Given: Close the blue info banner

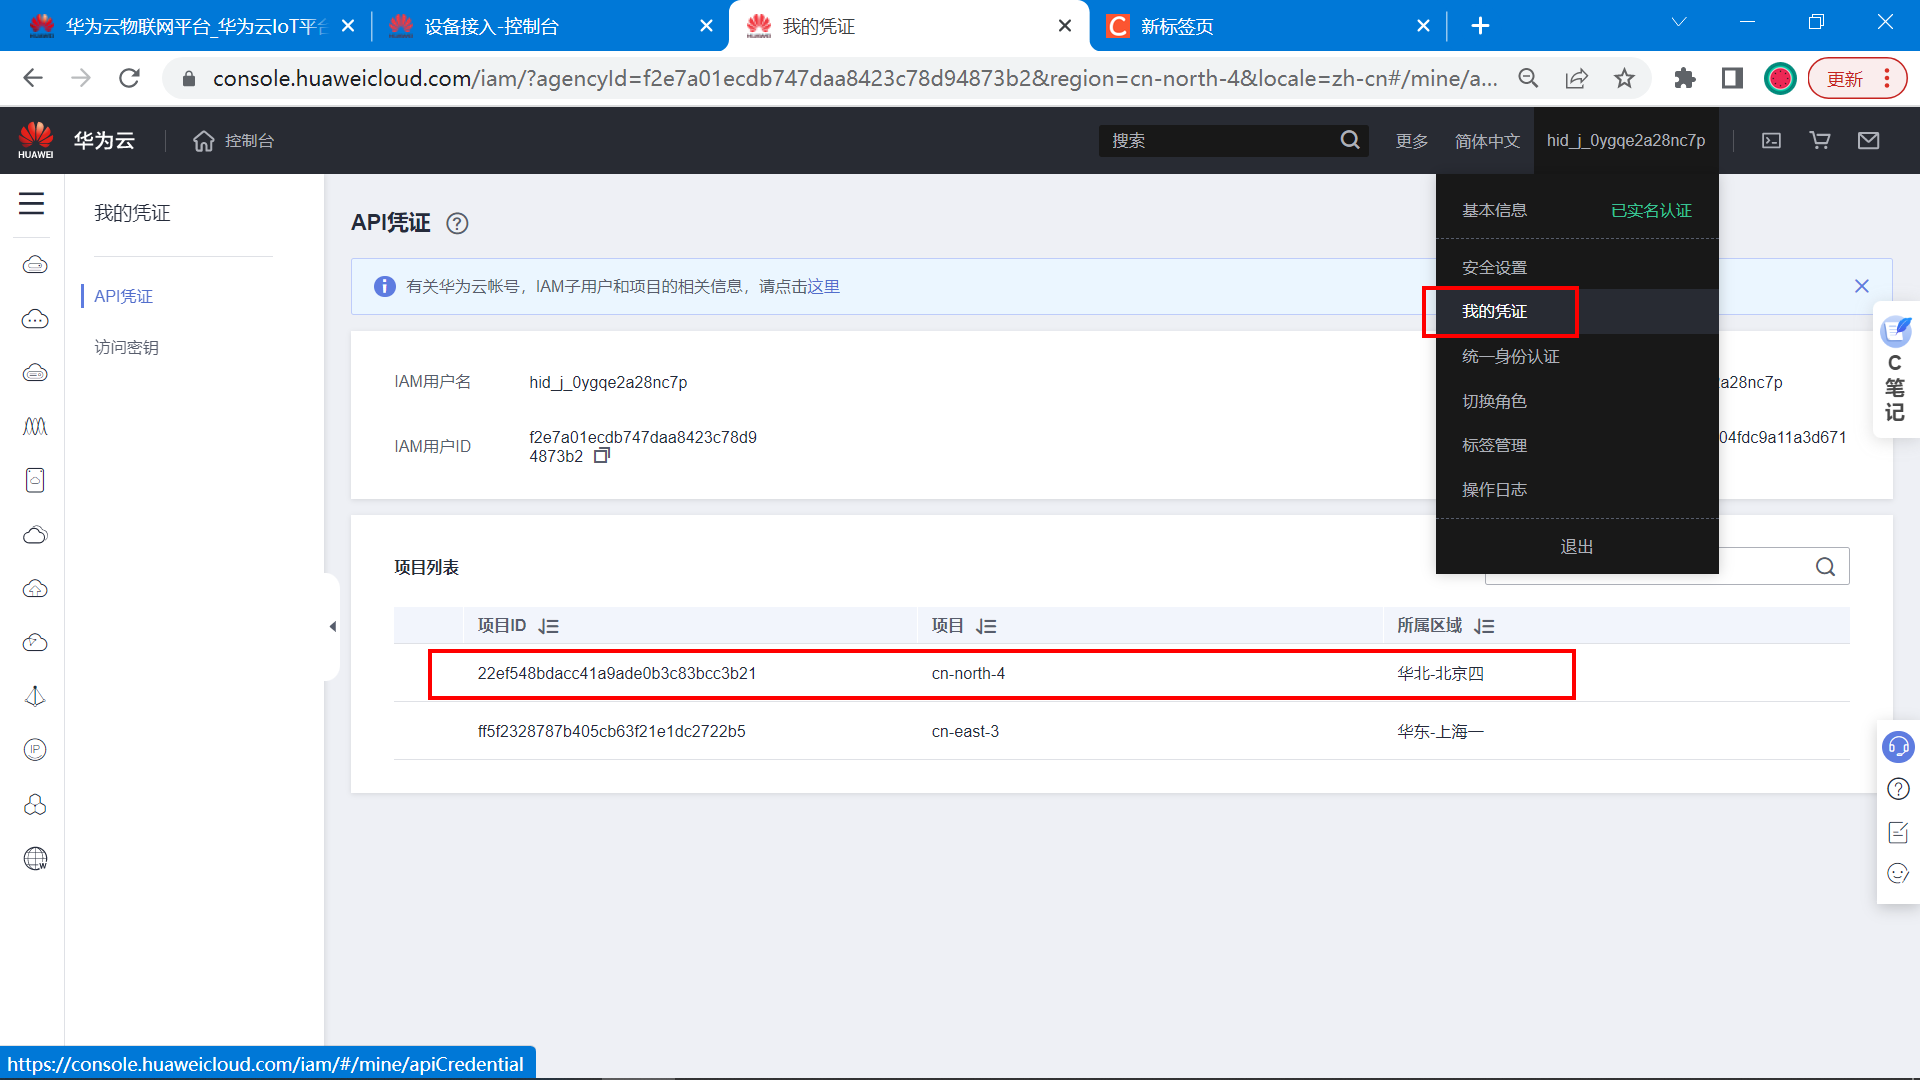Looking at the screenshot, I should [x=1861, y=286].
